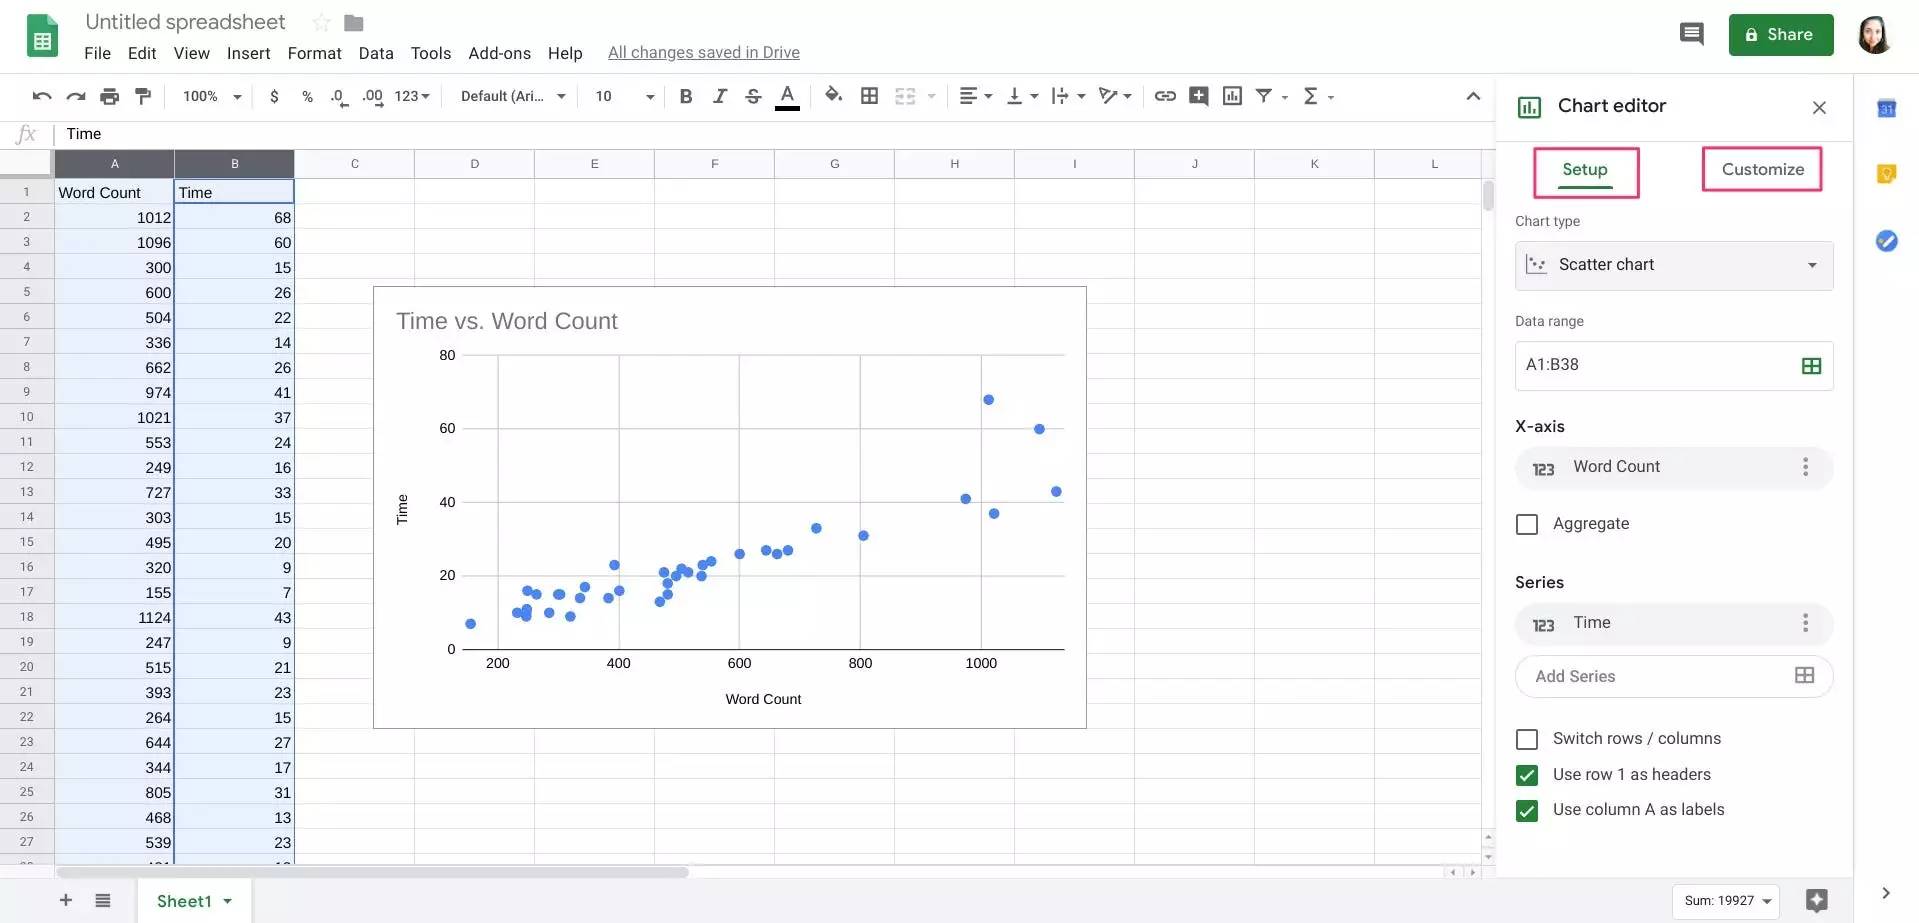
Task: Open comment history icon
Action: (1691, 34)
